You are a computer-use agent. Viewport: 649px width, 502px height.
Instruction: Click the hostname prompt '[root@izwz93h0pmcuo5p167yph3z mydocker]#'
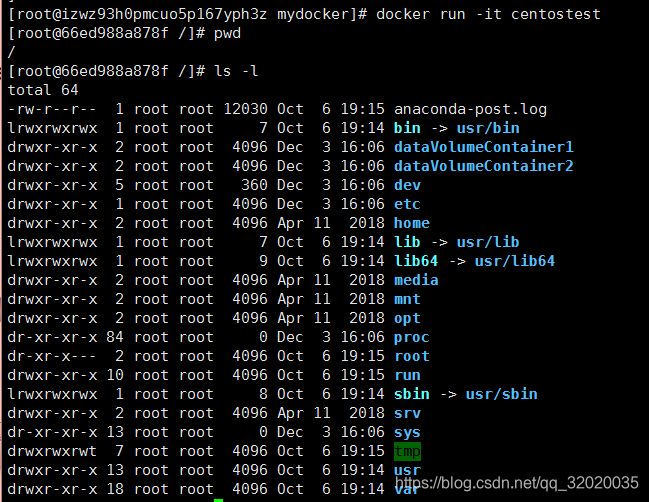click(187, 14)
